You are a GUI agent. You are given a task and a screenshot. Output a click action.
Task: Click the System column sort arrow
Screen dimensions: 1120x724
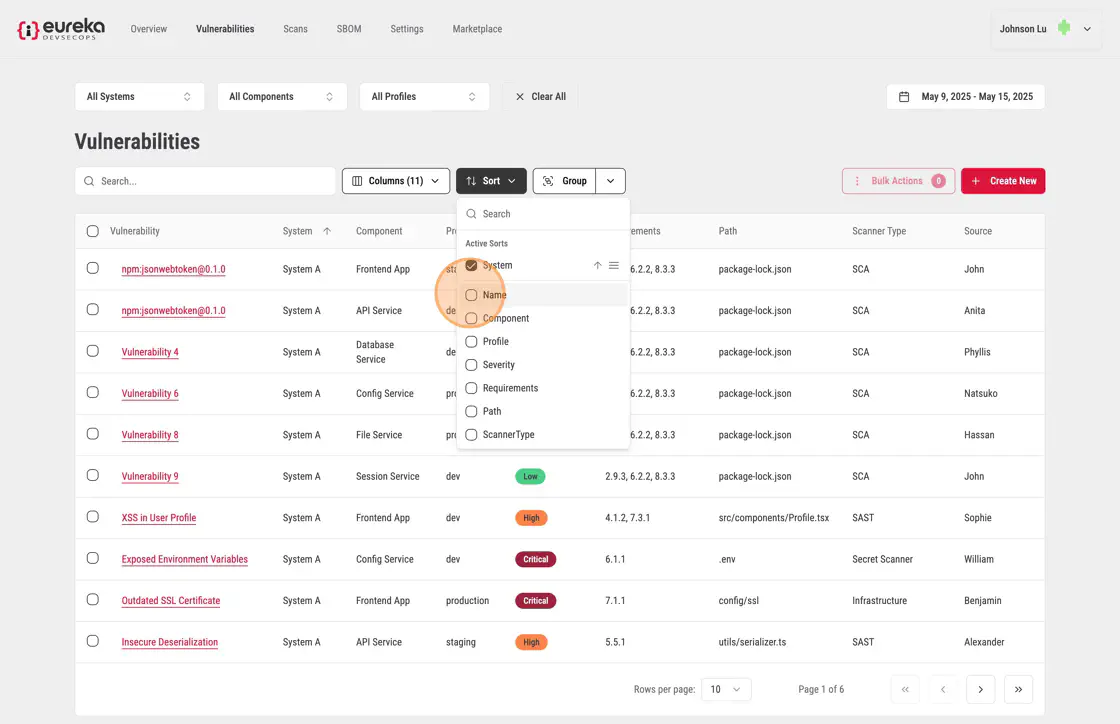click(x=327, y=231)
